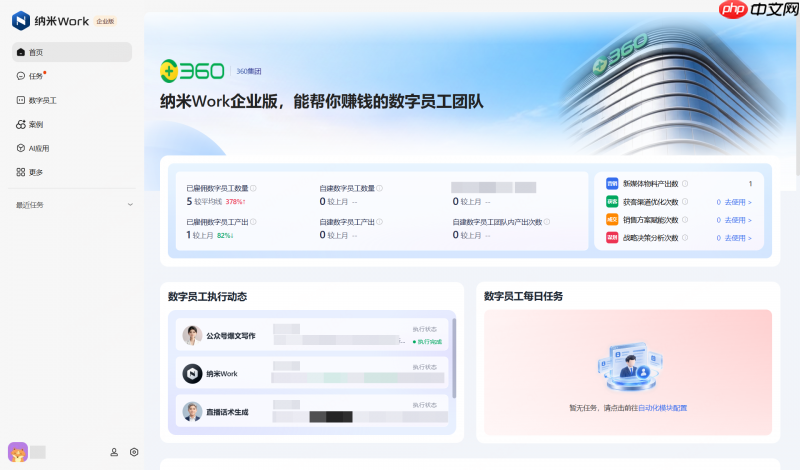
Task: Open the 公众号爆文写作 activity row
Action: 312,335
